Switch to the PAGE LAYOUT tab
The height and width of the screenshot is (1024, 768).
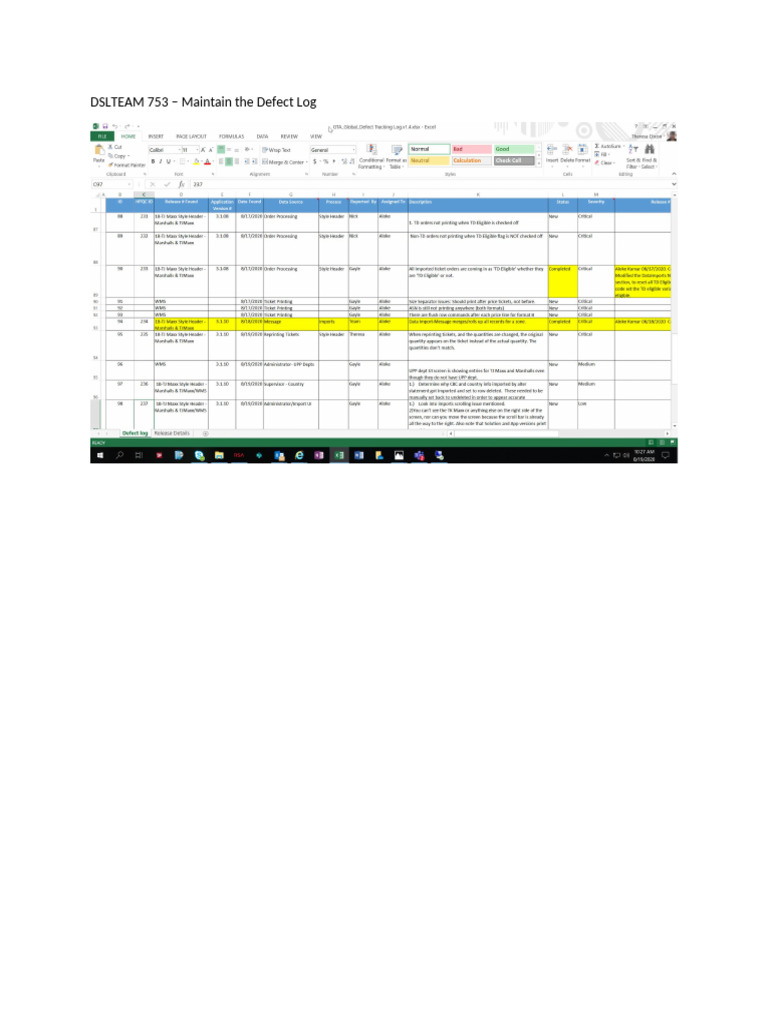click(191, 136)
